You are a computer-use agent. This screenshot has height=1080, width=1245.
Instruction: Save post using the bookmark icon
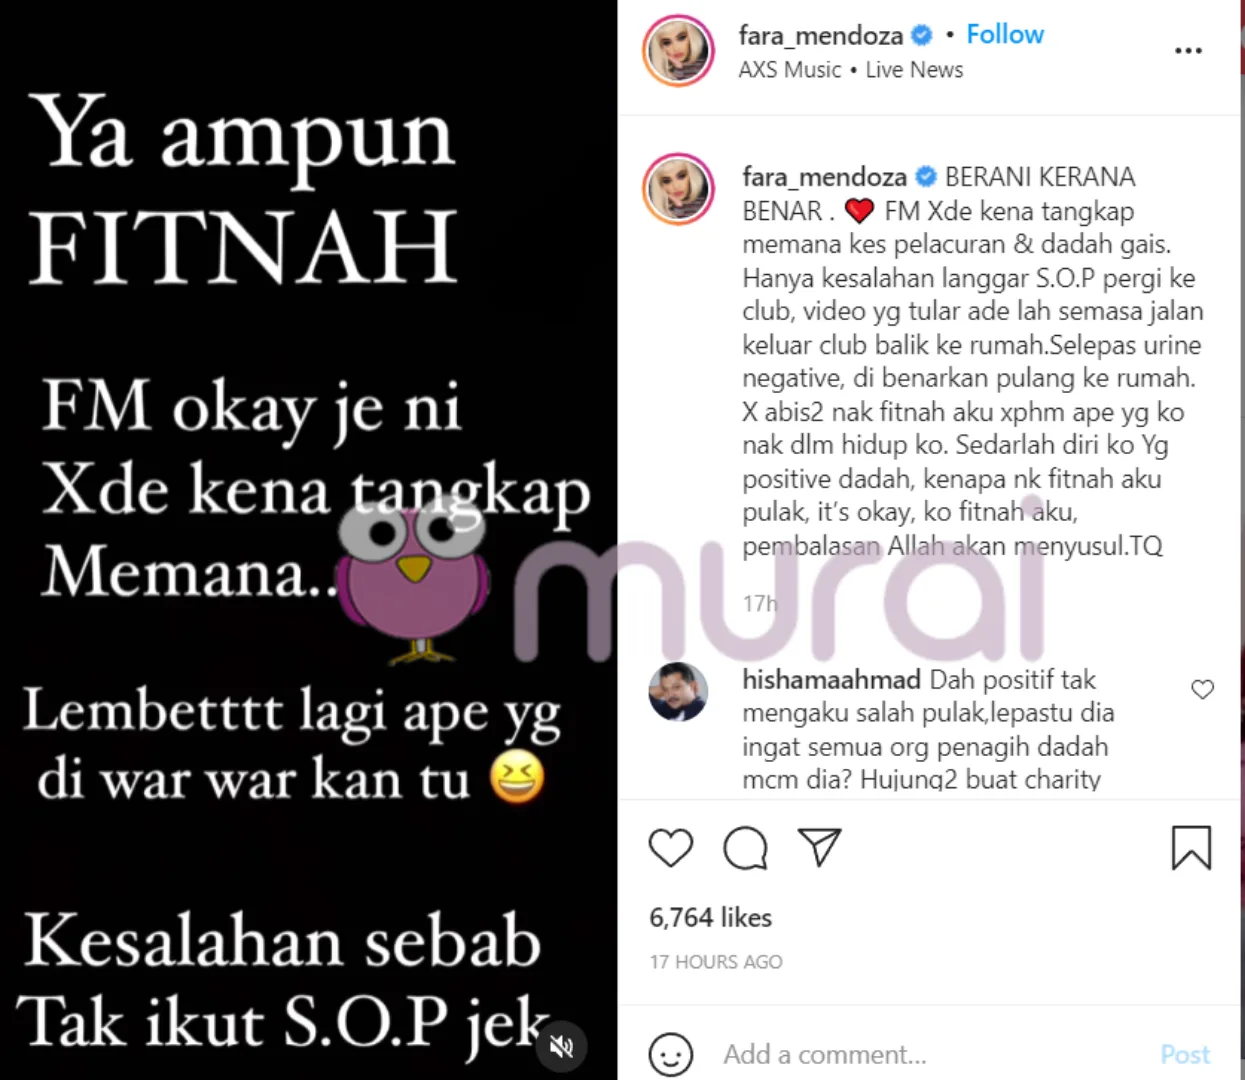click(x=1191, y=848)
